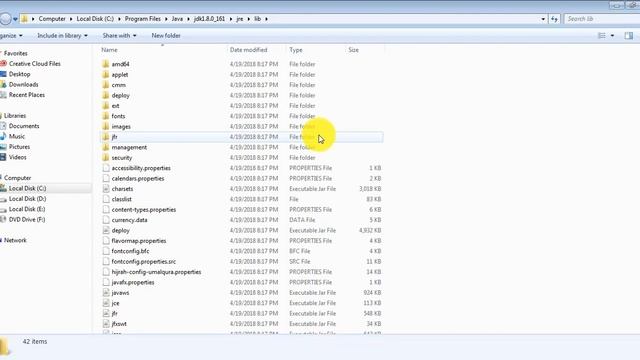Select calendars.properties file name

pos(138,178)
